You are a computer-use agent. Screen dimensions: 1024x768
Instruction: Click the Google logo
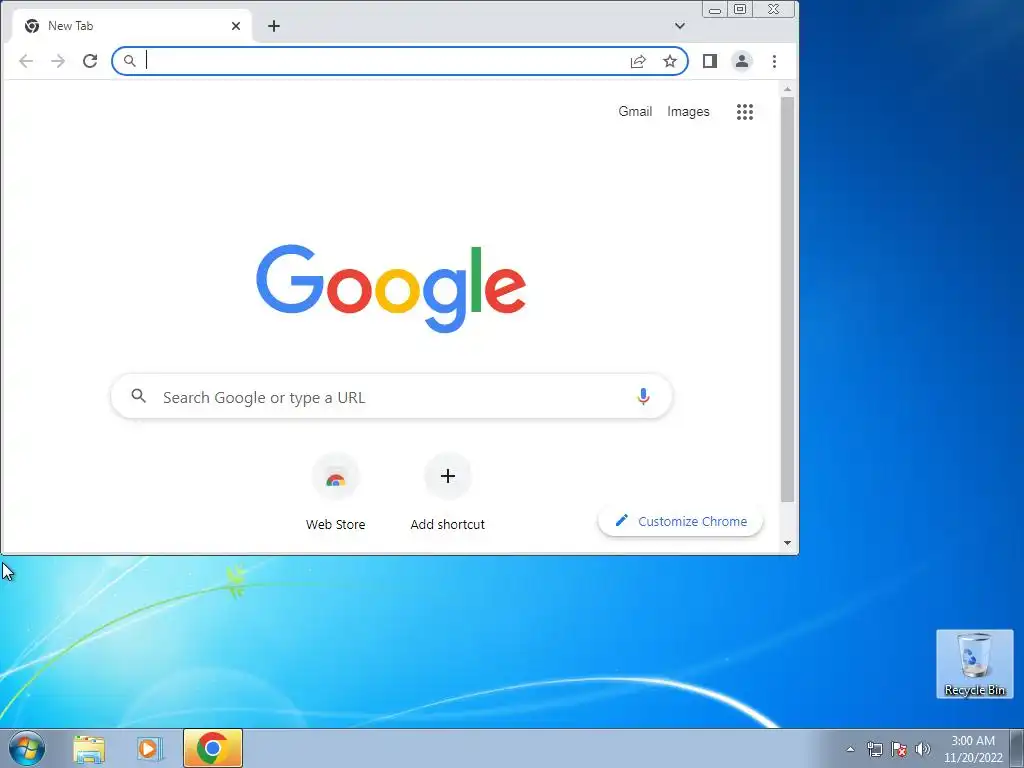click(391, 288)
